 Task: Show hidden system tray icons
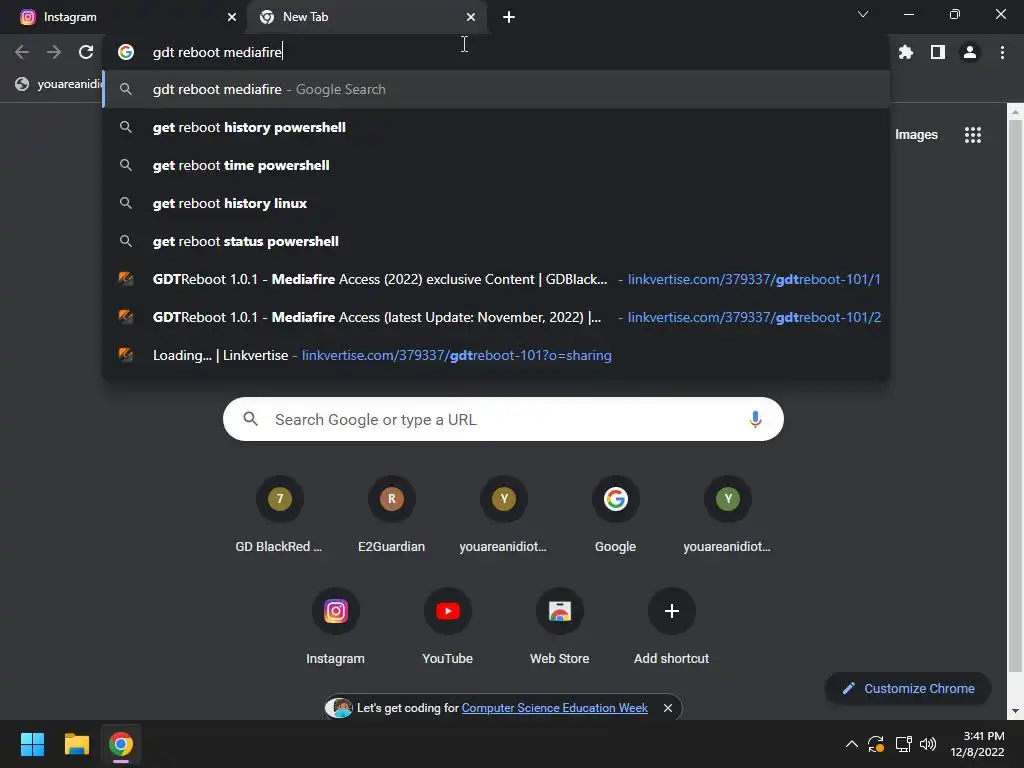point(852,744)
